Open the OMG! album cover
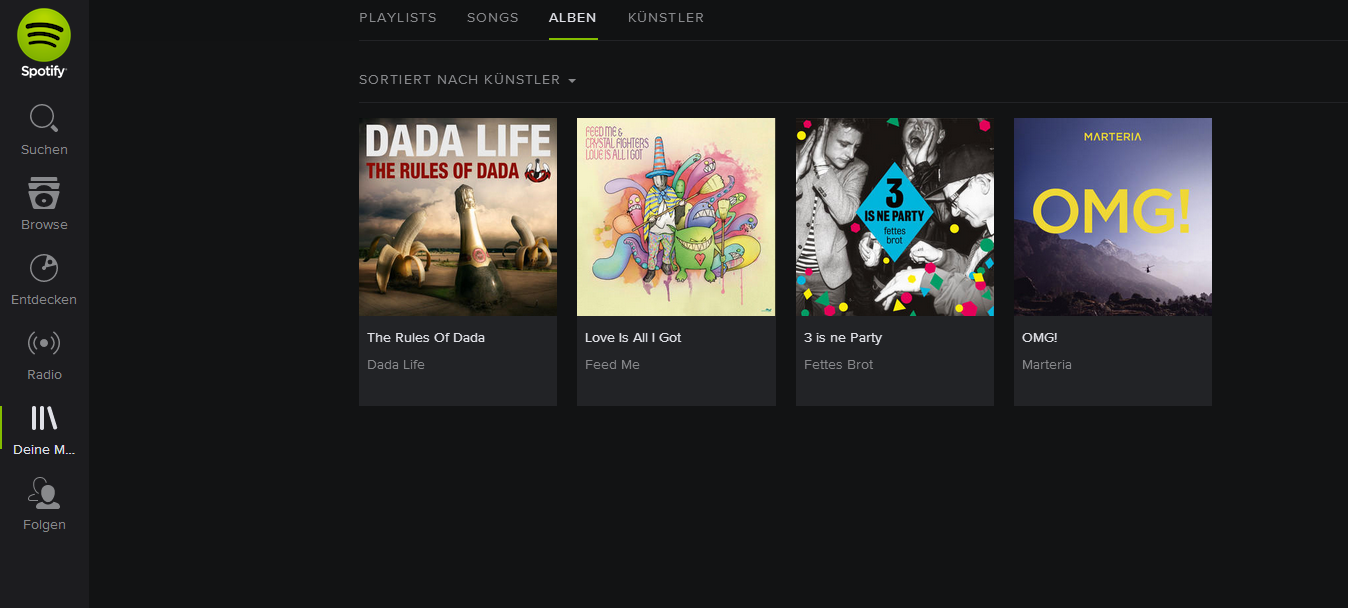The image size is (1348, 608). pyautogui.click(x=1113, y=217)
